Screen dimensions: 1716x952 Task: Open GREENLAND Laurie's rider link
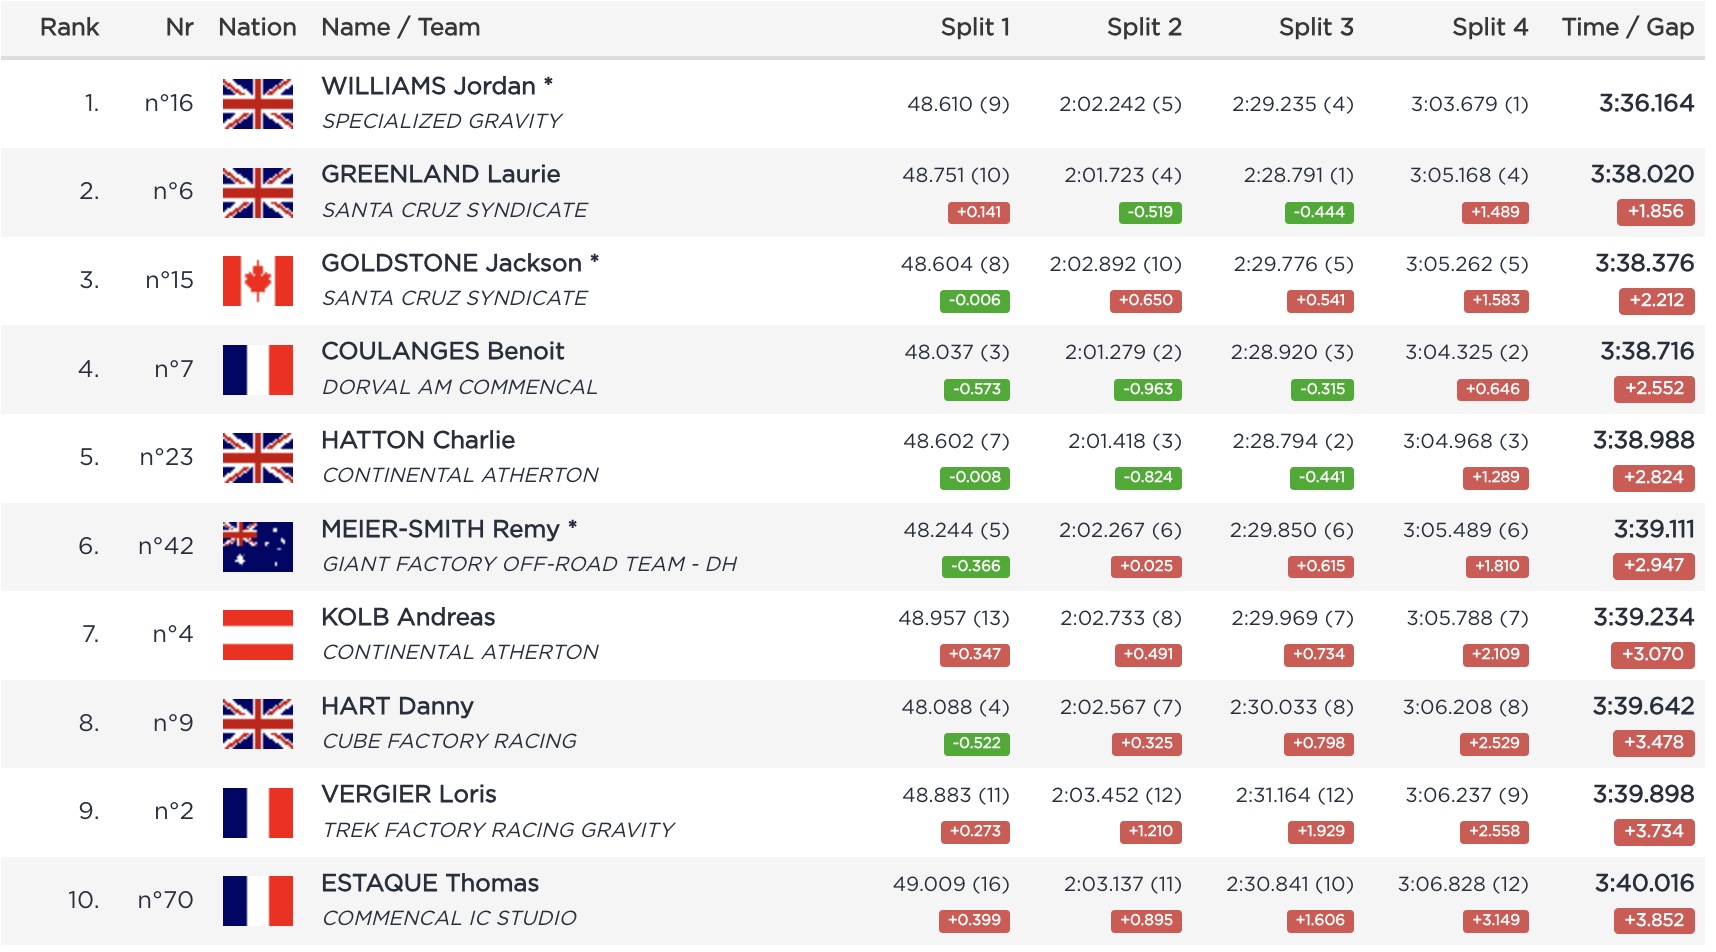(x=440, y=174)
